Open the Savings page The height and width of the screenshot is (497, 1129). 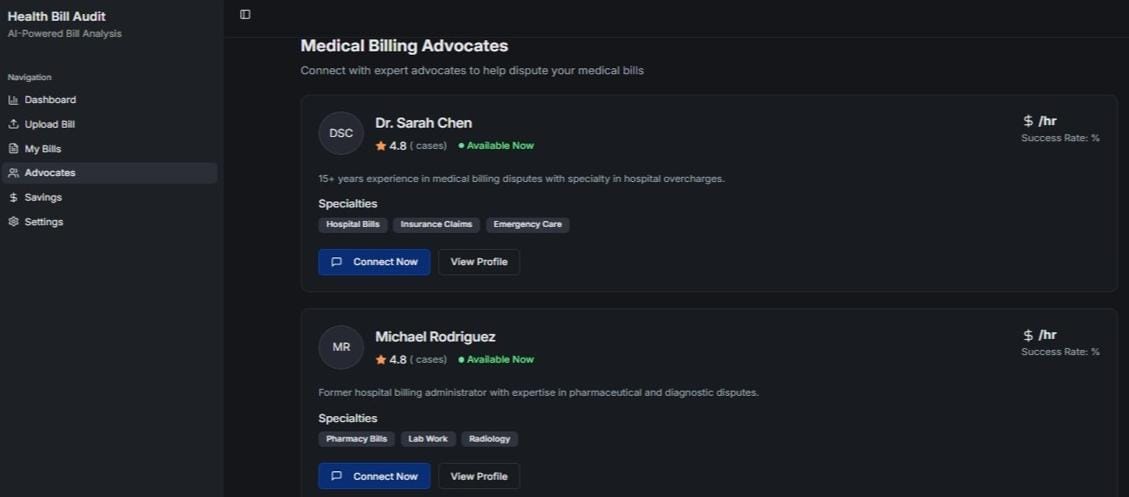[109, 197]
